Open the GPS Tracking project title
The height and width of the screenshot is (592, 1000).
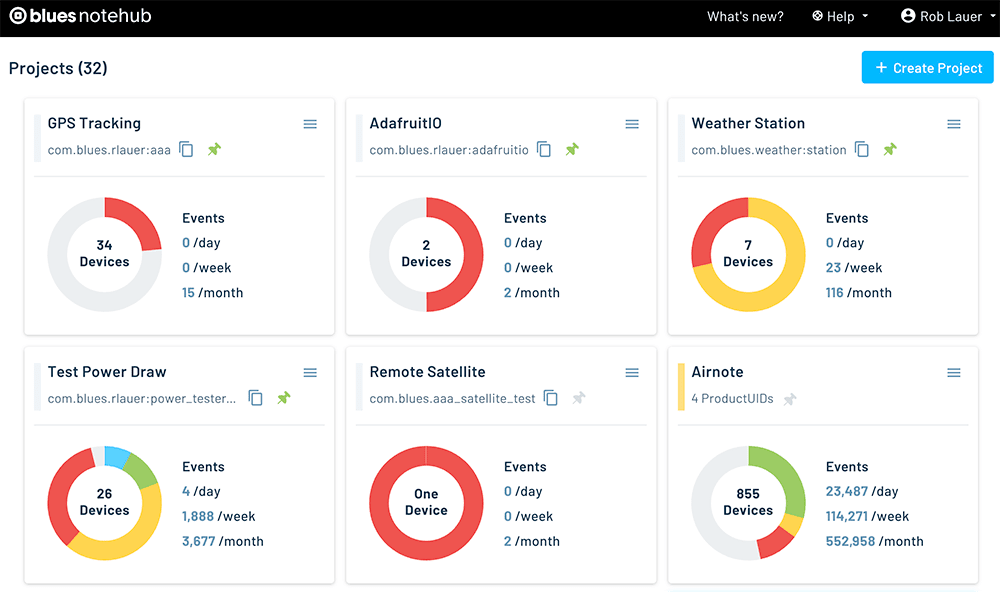[94, 123]
